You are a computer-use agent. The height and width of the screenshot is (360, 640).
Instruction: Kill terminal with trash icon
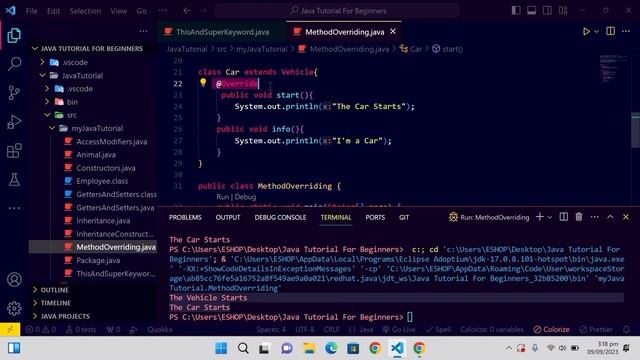pyautogui.click(x=579, y=217)
